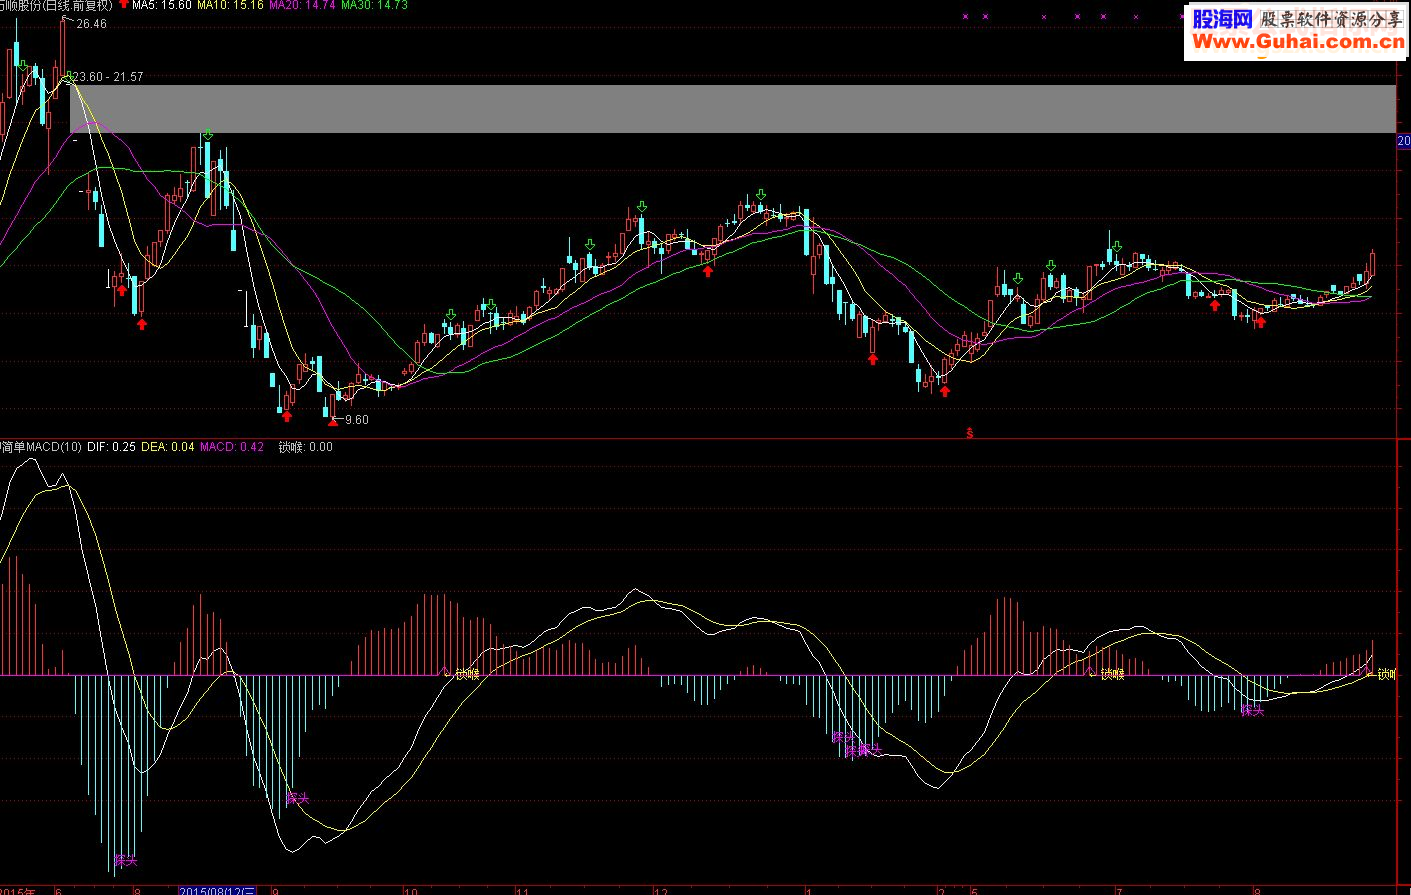Image resolution: width=1411 pixels, height=895 pixels.
Task: Select the MA10: 15.16 indicator label
Action: (230, 5)
